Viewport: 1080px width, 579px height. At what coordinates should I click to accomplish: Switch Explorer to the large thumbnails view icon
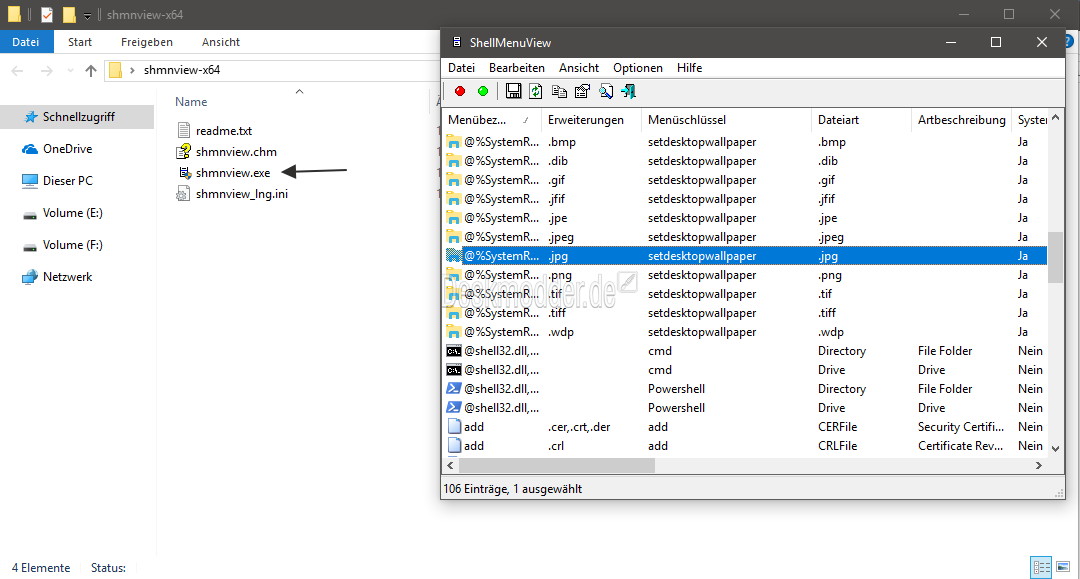click(1063, 567)
